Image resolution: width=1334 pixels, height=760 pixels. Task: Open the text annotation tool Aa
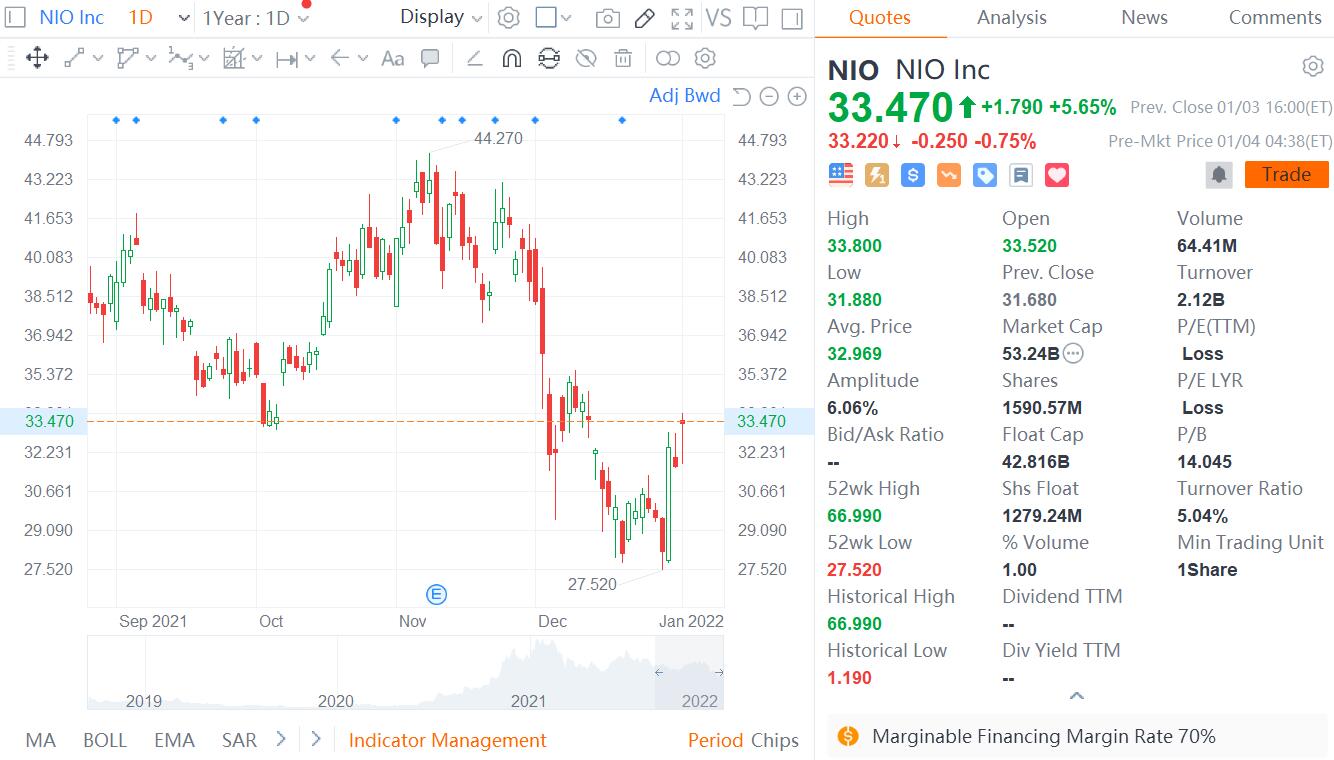coord(393,58)
